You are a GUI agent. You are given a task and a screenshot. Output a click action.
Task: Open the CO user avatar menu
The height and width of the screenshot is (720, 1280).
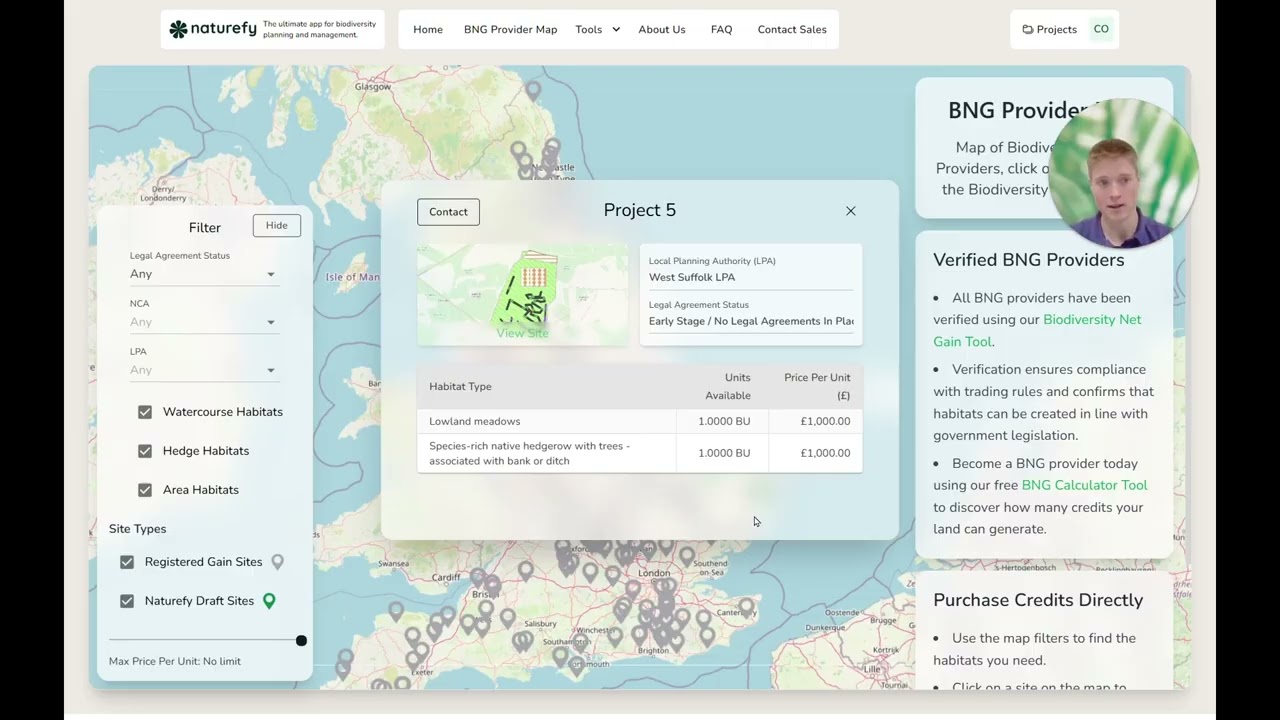click(1101, 29)
